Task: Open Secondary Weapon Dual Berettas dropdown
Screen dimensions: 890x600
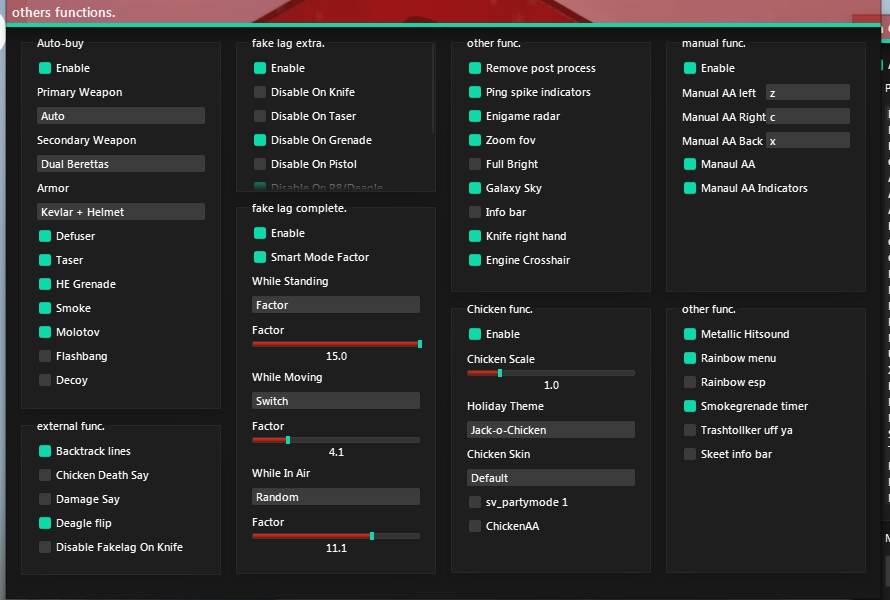Action: click(x=121, y=164)
